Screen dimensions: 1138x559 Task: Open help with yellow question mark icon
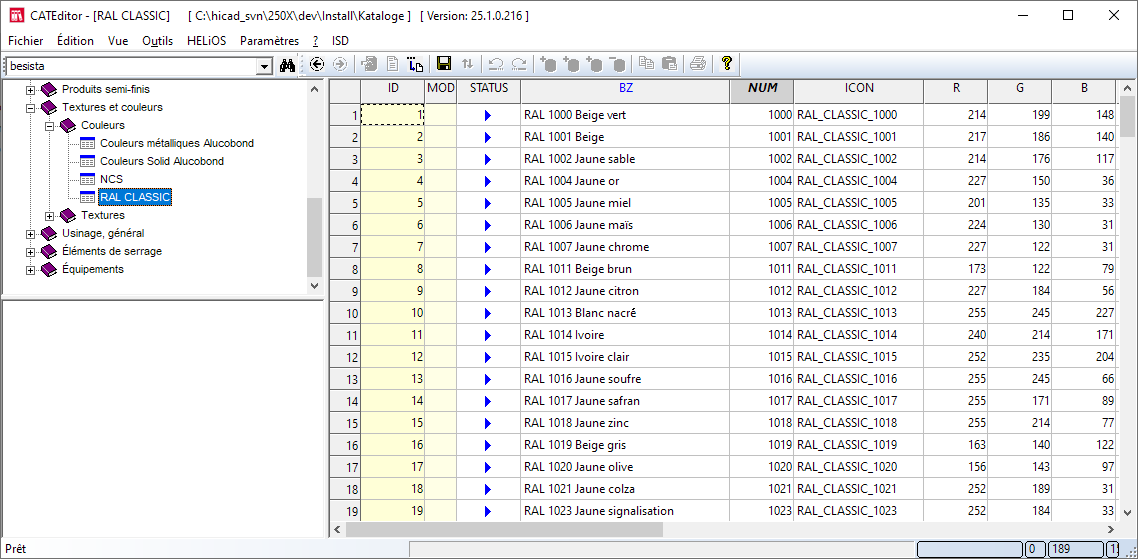pyautogui.click(x=727, y=64)
